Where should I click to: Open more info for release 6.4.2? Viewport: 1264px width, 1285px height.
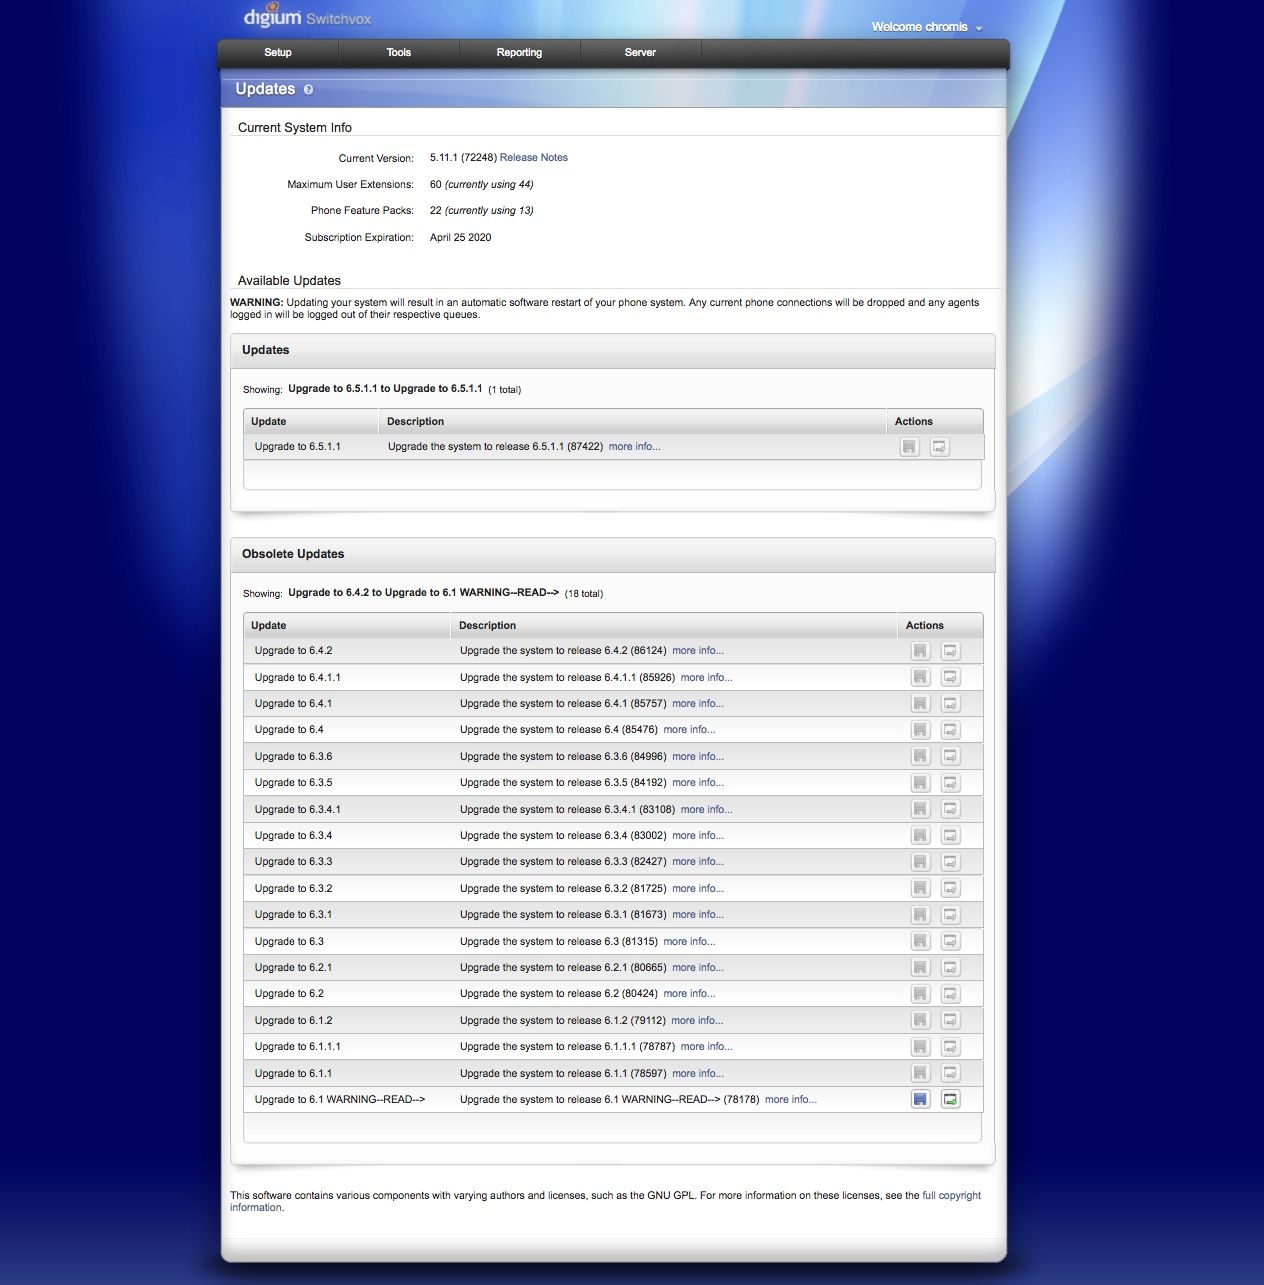[698, 651]
